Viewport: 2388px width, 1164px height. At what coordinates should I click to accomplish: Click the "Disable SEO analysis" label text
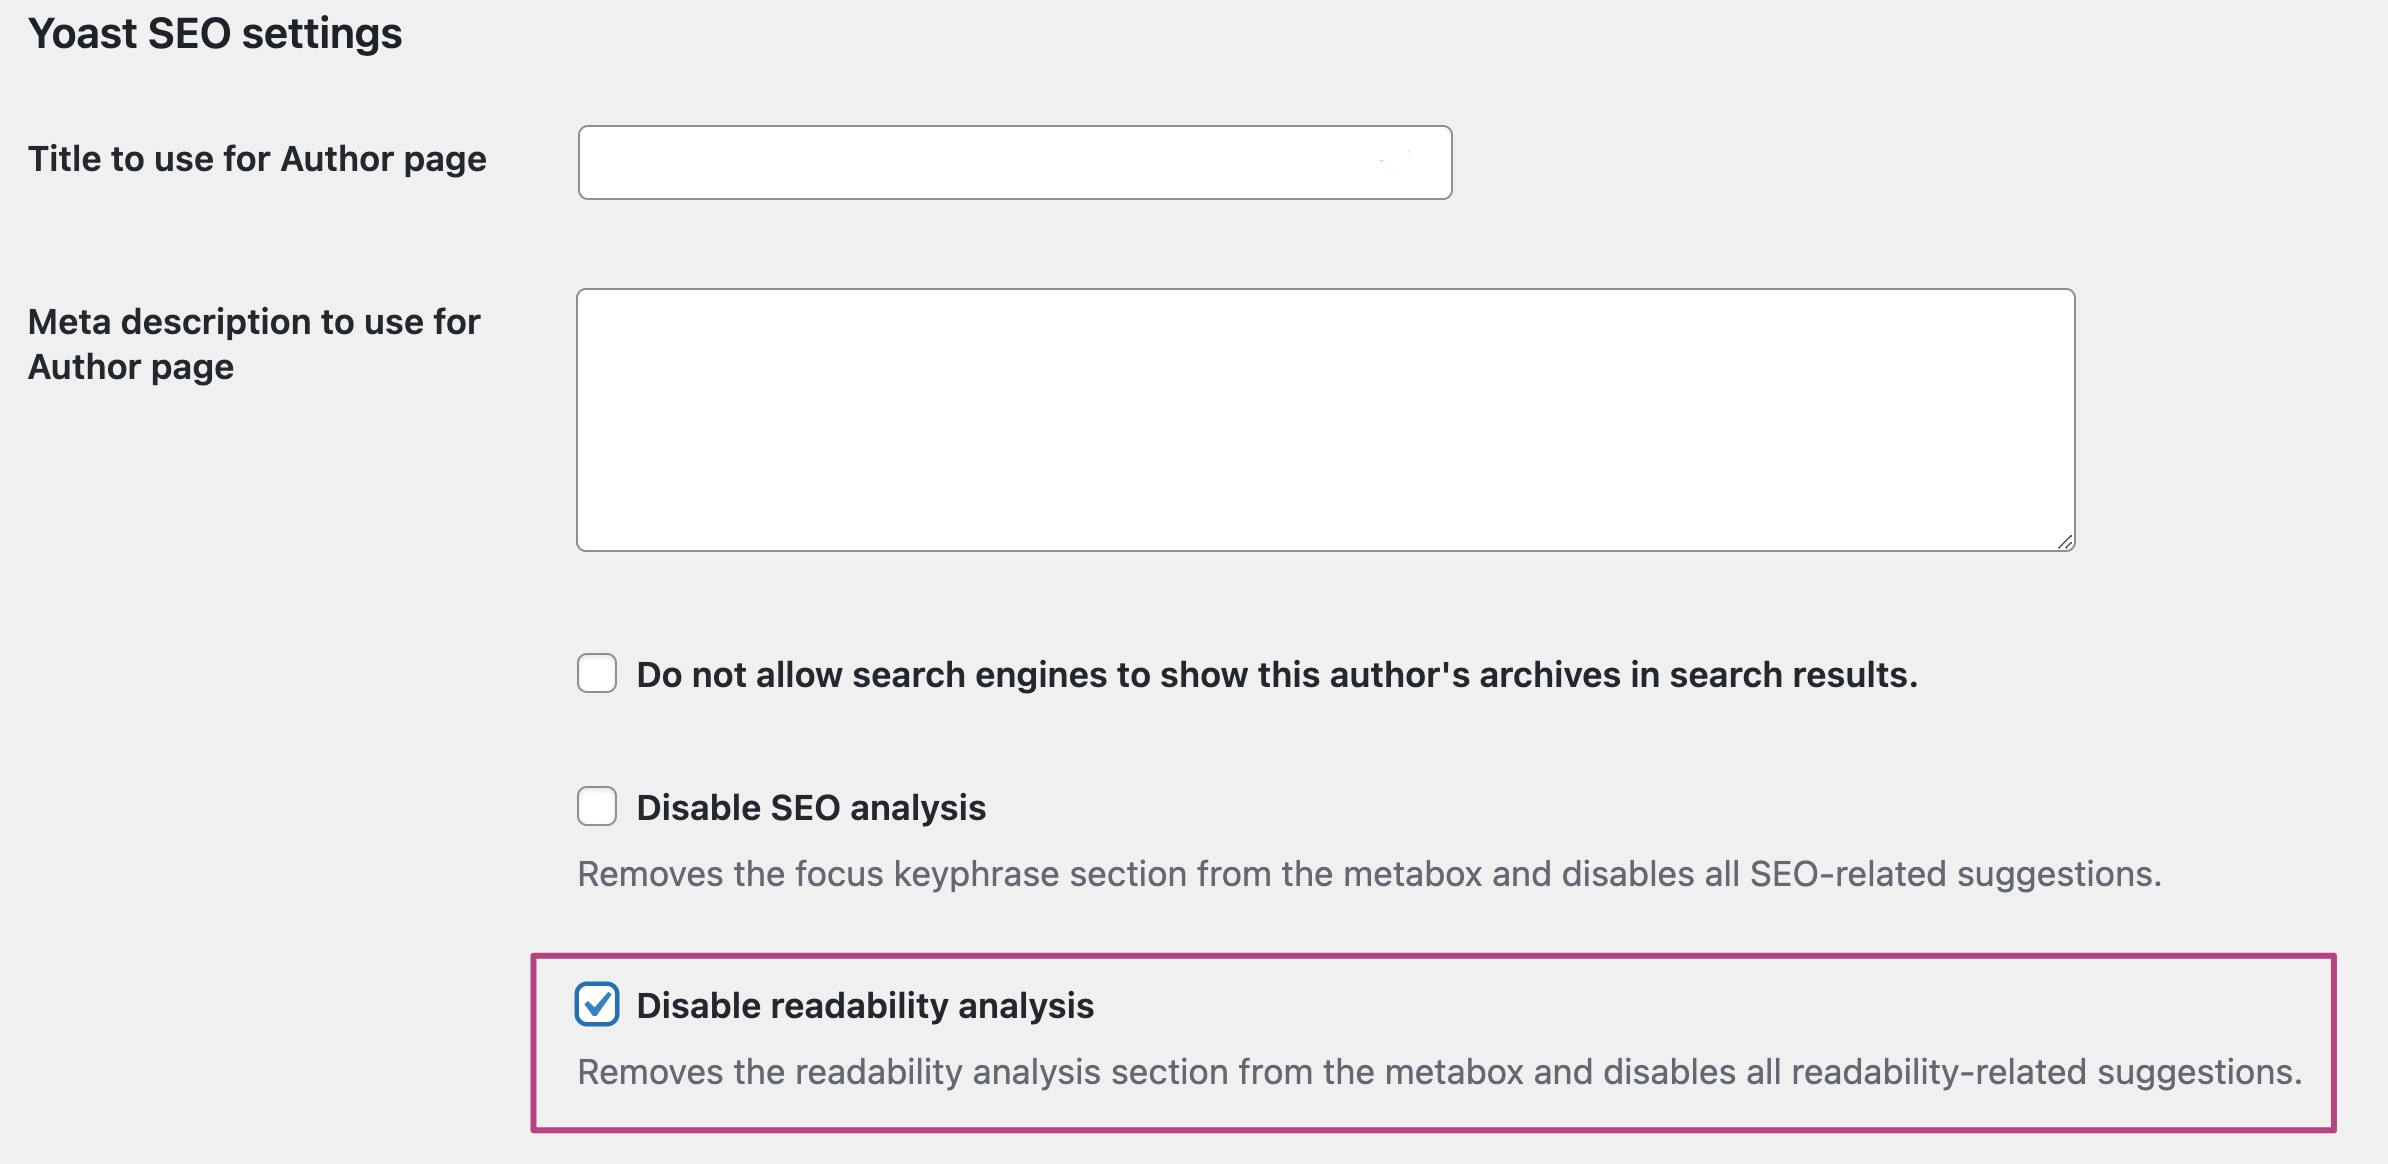point(811,808)
